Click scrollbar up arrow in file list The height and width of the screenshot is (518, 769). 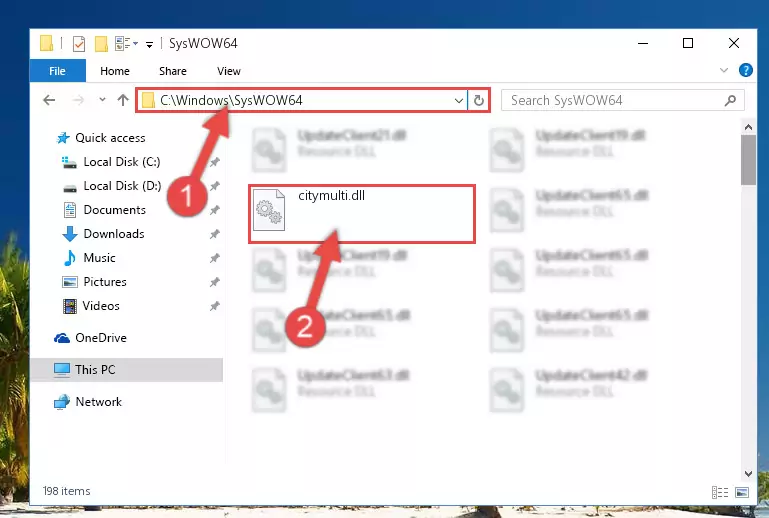click(x=748, y=128)
